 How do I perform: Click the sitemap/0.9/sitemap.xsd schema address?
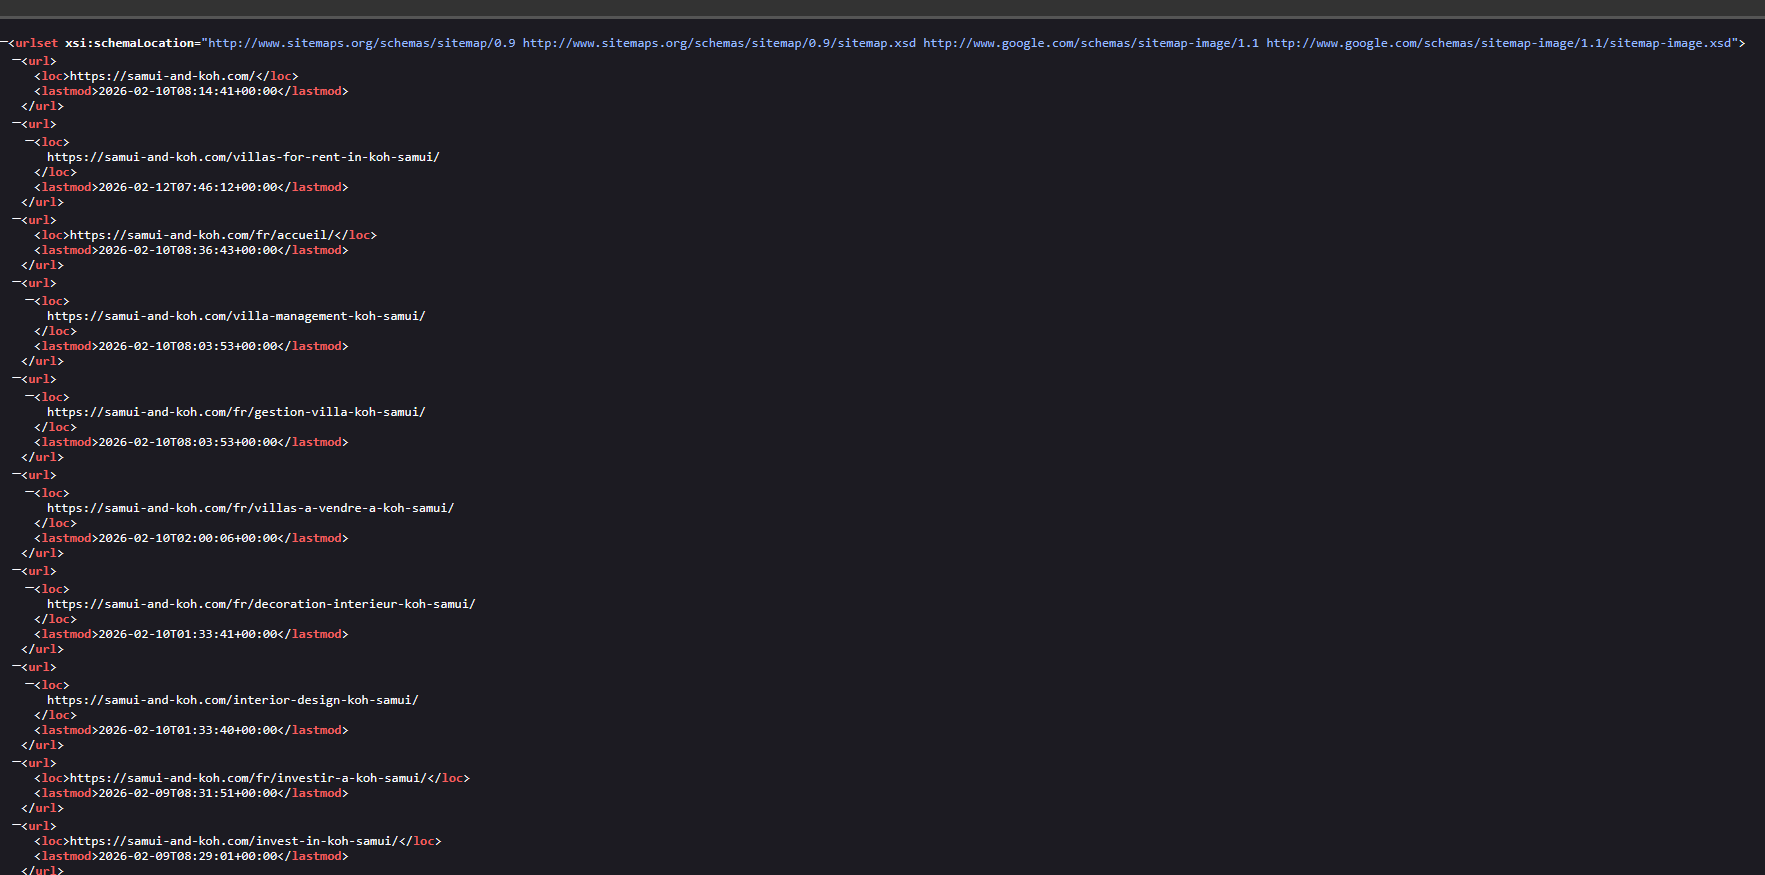[719, 43]
